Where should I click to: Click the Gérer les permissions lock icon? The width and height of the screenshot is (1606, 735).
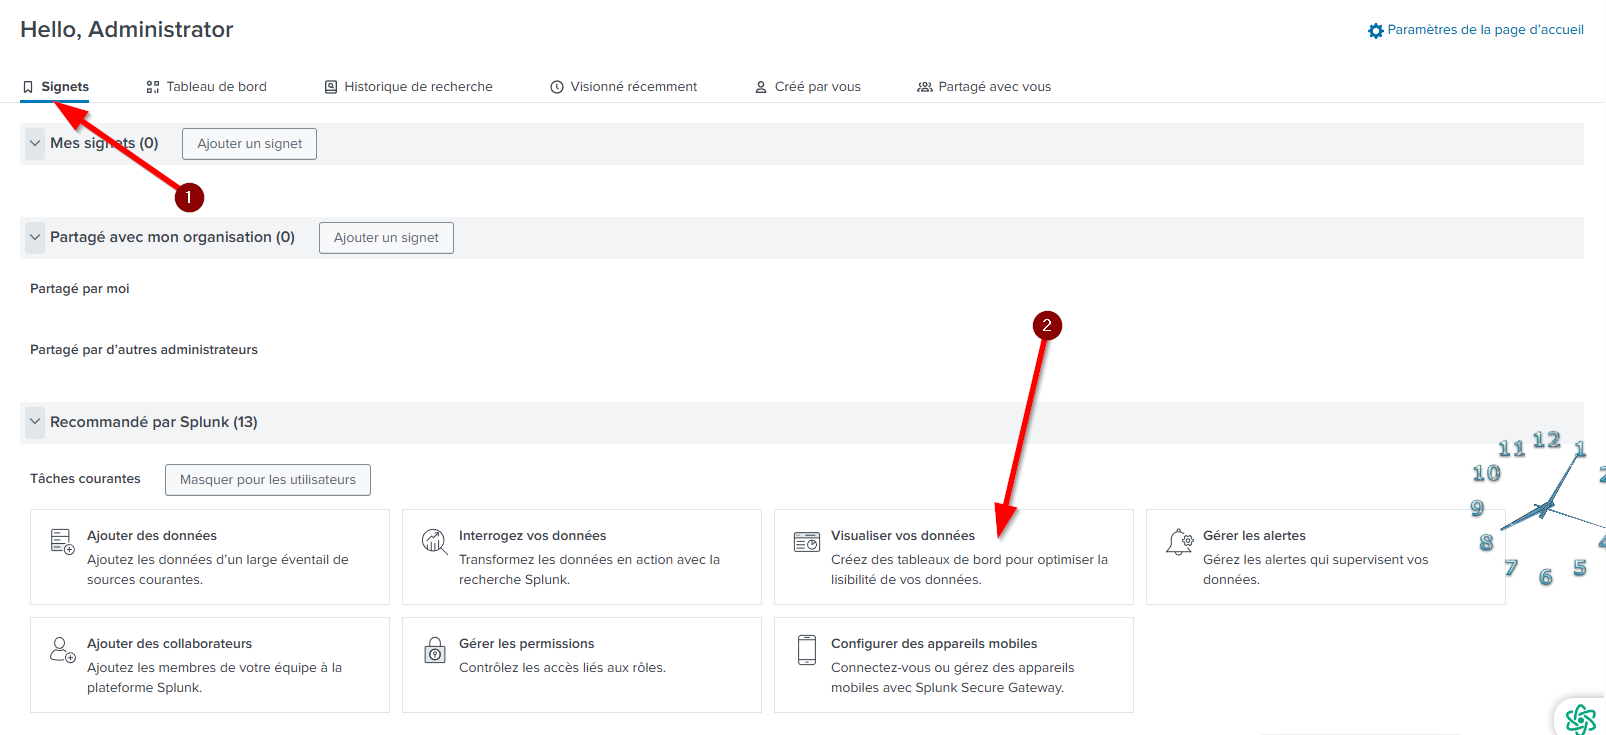click(434, 650)
